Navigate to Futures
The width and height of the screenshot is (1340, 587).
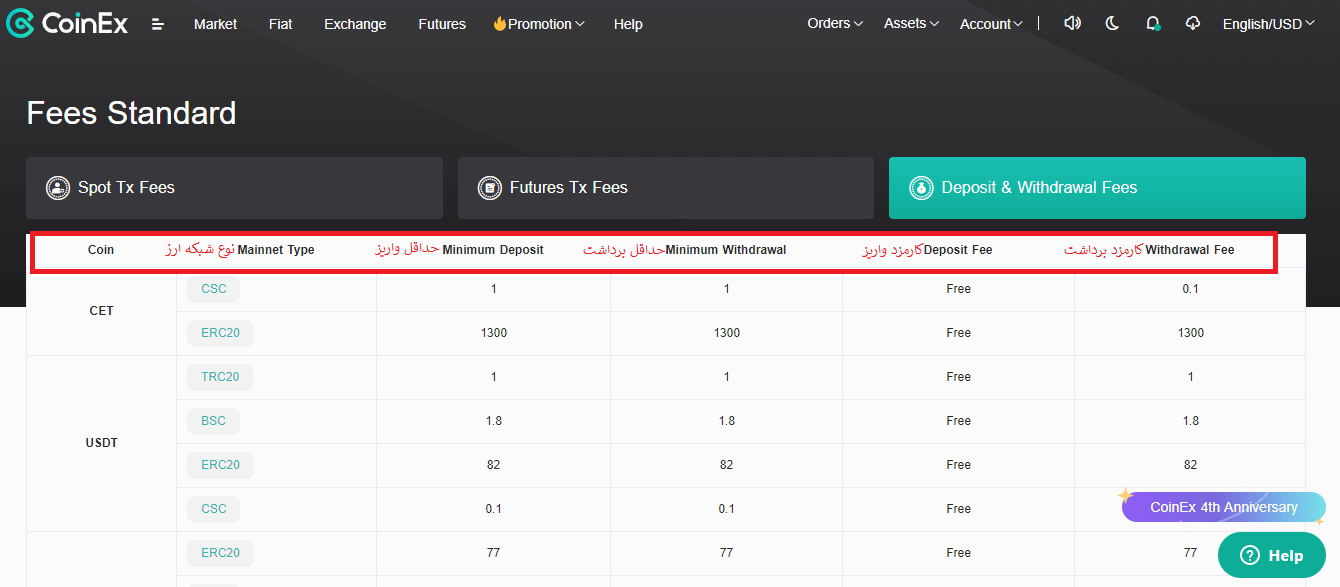pyautogui.click(x=442, y=24)
